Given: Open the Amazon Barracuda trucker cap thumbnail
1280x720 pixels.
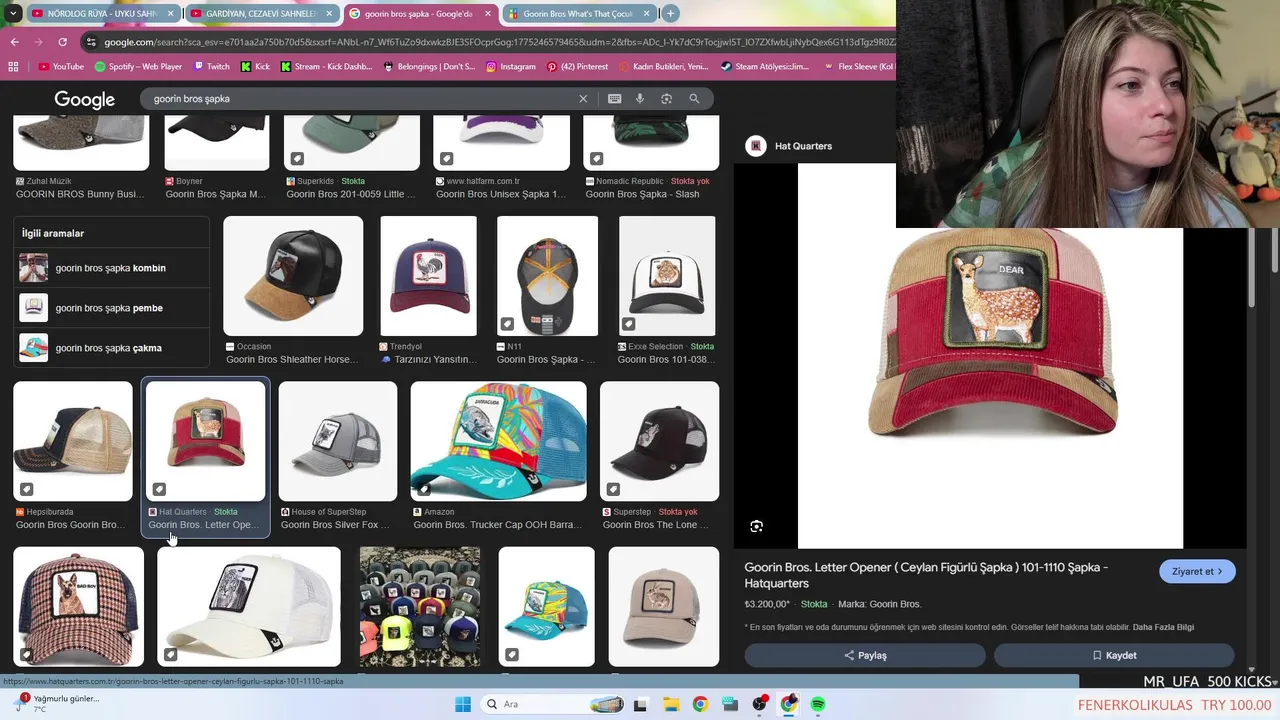Looking at the screenshot, I should pyautogui.click(x=498, y=441).
